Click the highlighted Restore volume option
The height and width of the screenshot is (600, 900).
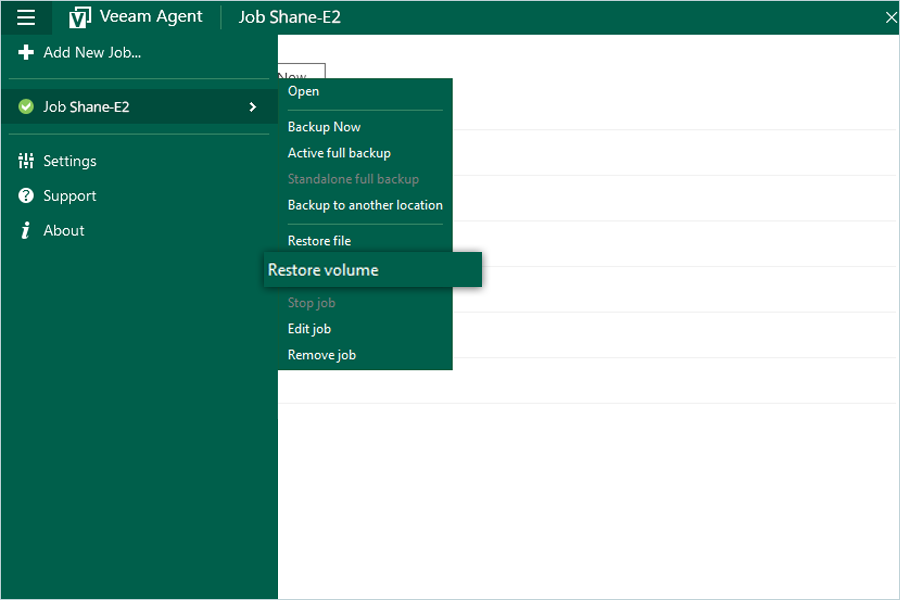coord(373,270)
